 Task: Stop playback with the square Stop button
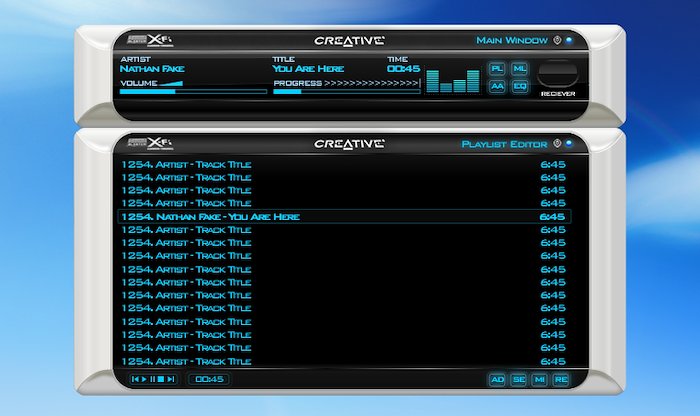[161, 379]
